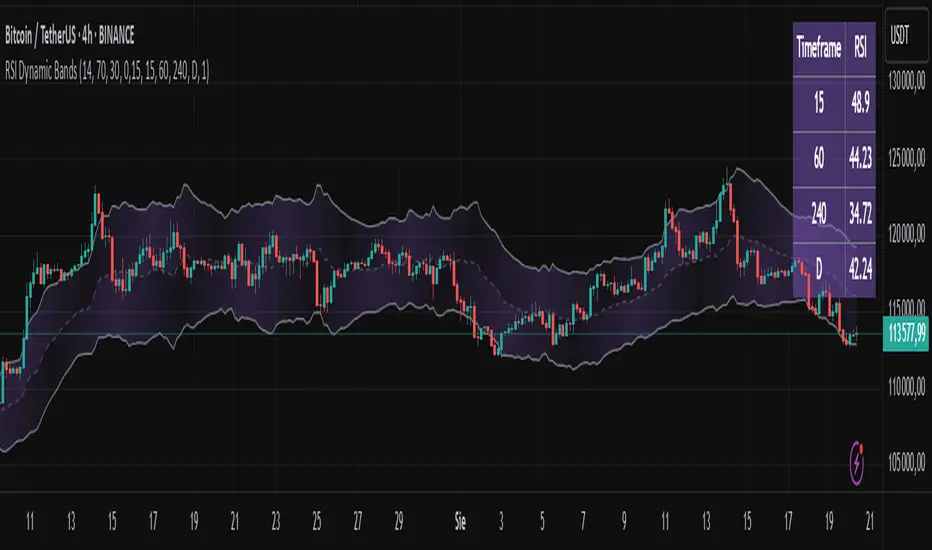Click the RSI column header cell

(861, 47)
